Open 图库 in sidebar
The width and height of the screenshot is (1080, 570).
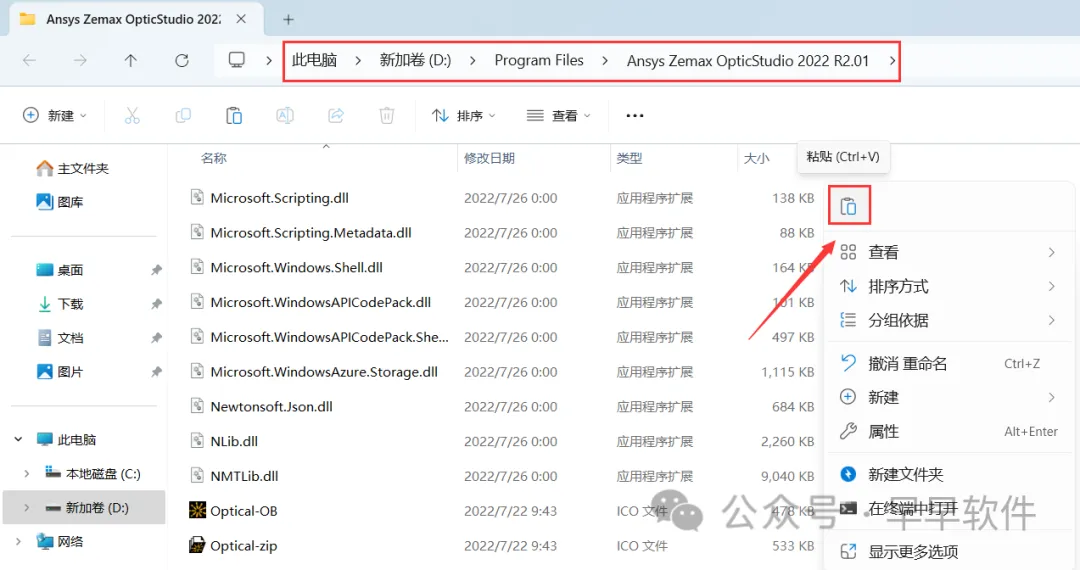(59, 202)
